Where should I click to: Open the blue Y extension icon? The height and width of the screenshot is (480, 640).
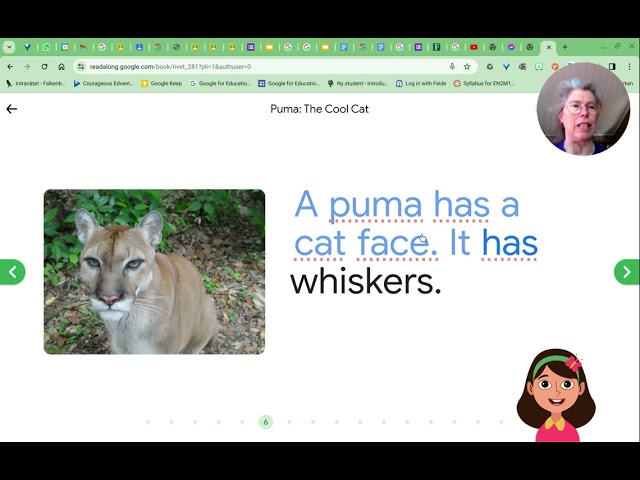click(x=506, y=67)
